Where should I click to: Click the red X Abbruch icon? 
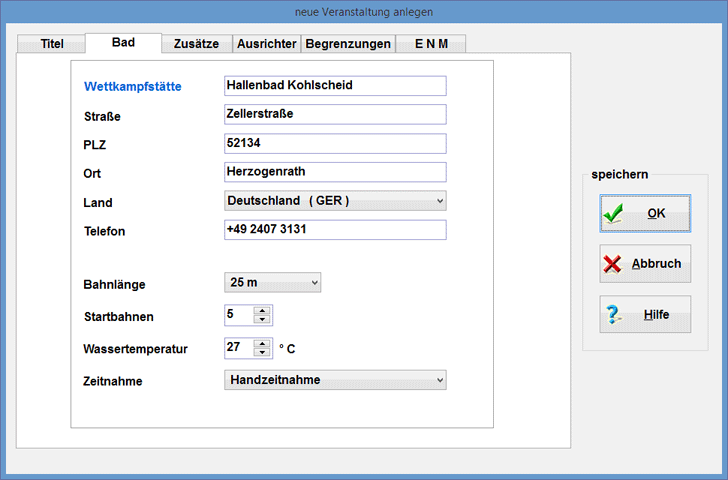coord(614,264)
